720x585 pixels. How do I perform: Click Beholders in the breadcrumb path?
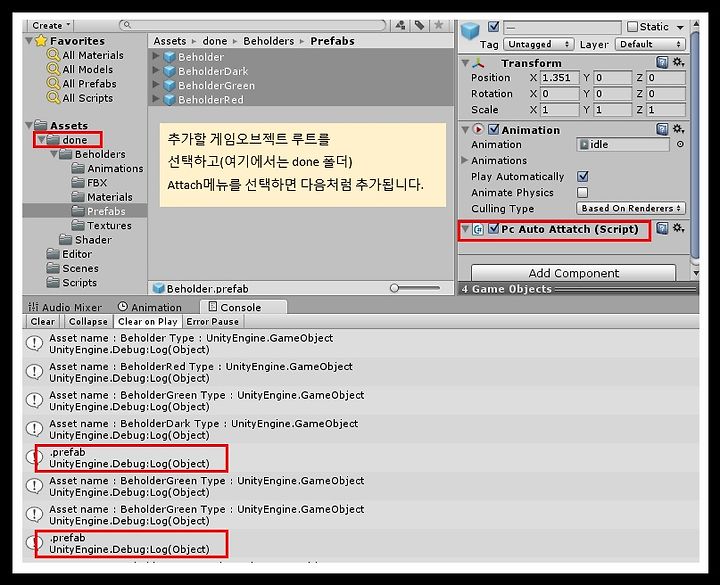tap(269, 41)
